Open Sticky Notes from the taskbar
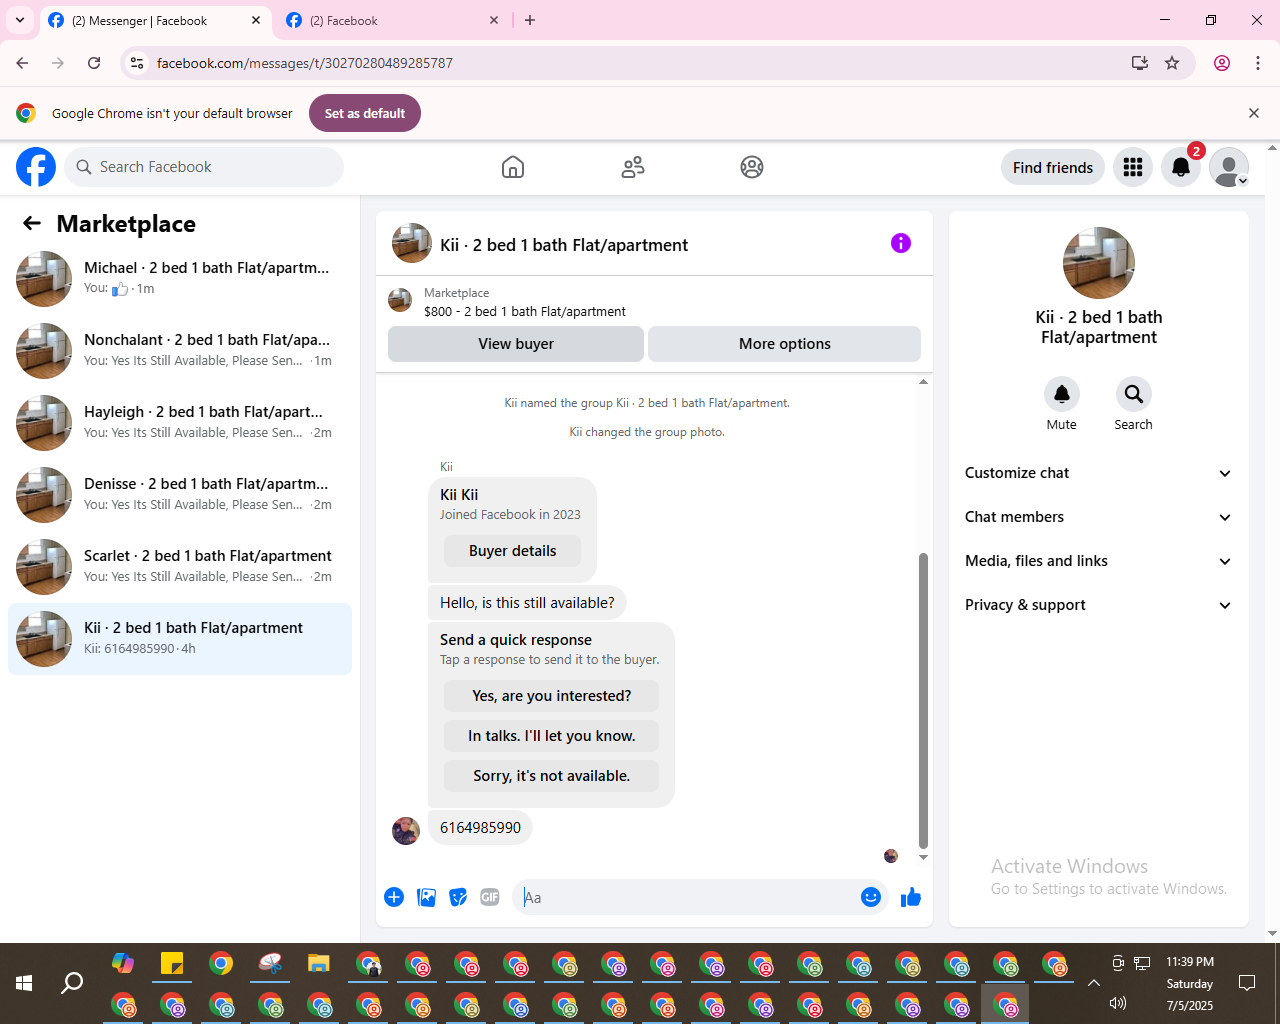The width and height of the screenshot is (1280, 1024). point(172,963)
